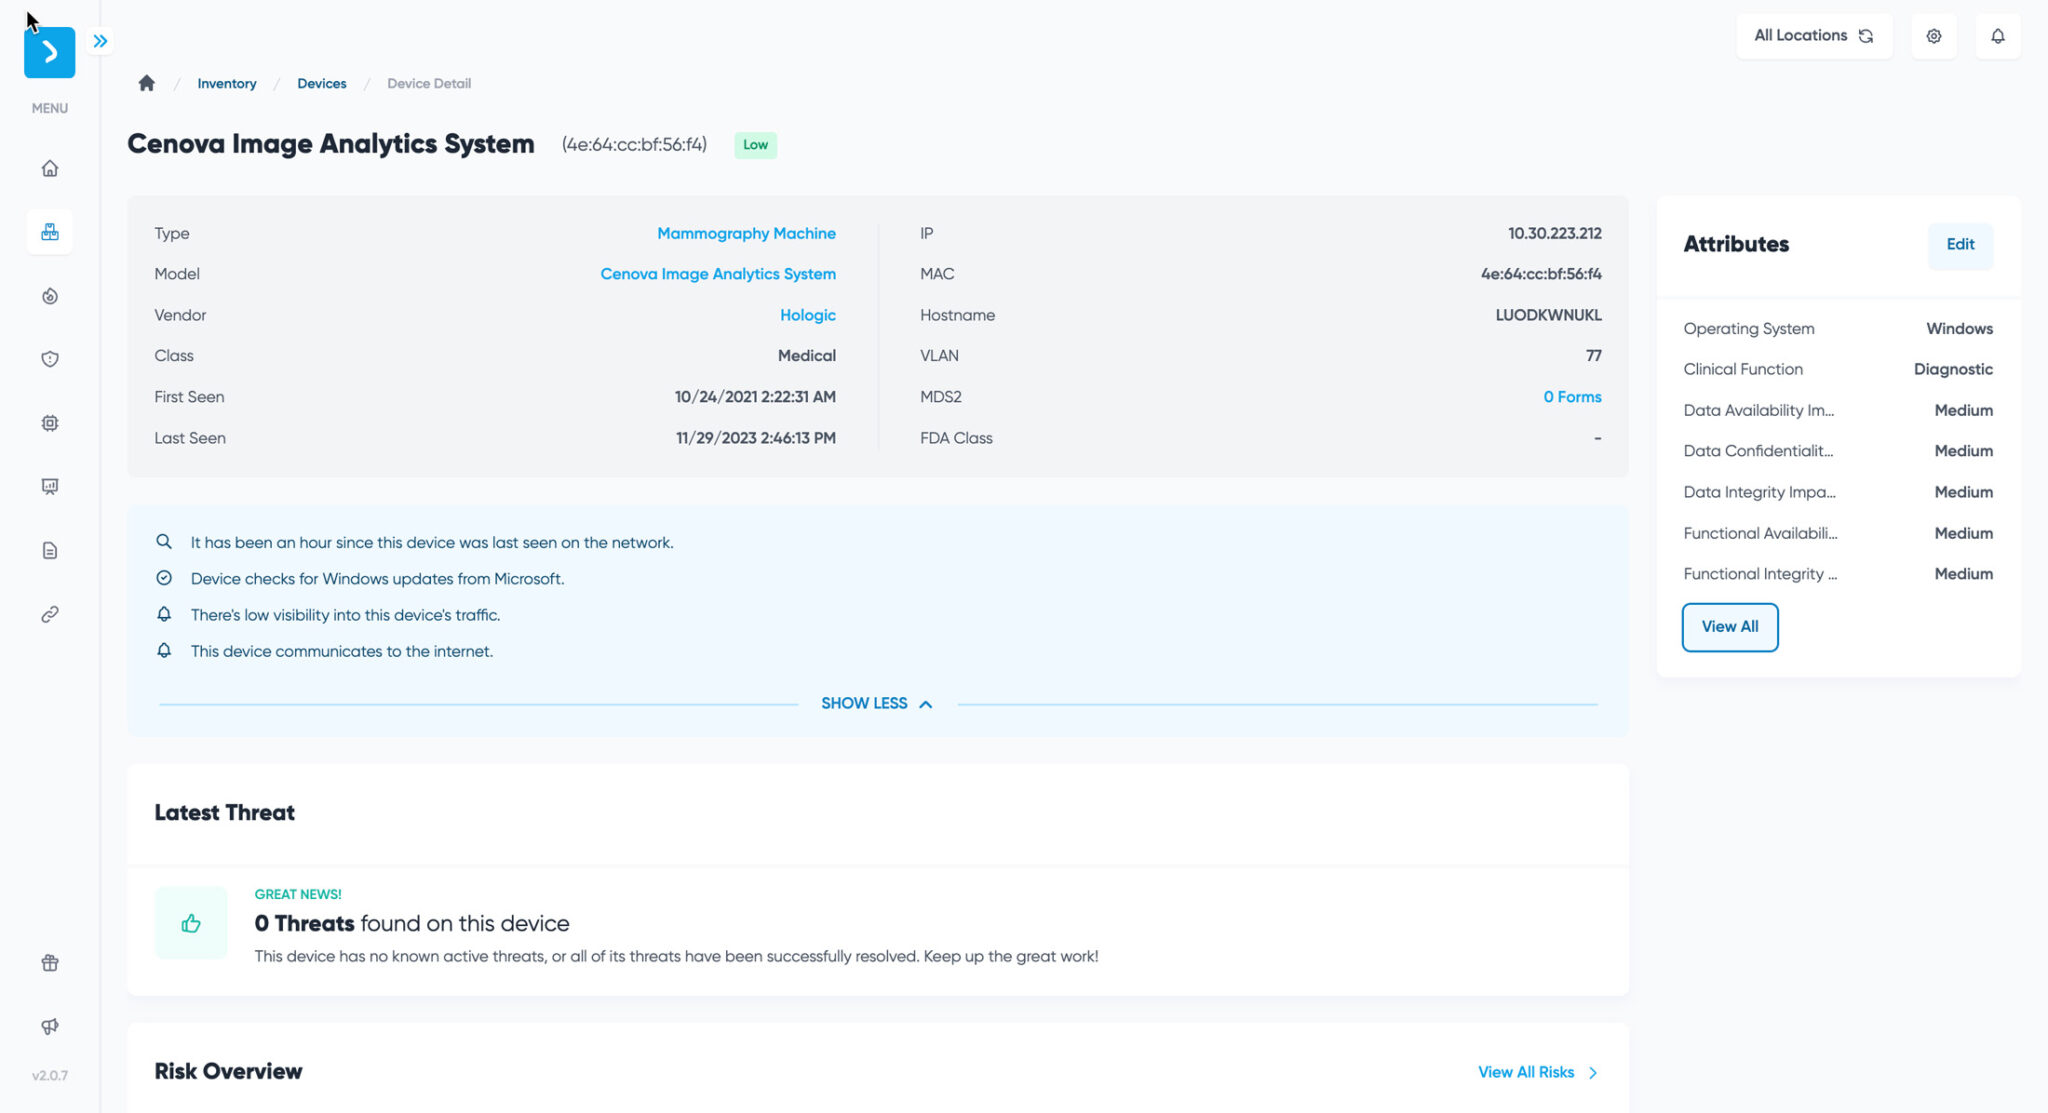
Task: Click the Edit attributes button
Action: [1960, 245]
